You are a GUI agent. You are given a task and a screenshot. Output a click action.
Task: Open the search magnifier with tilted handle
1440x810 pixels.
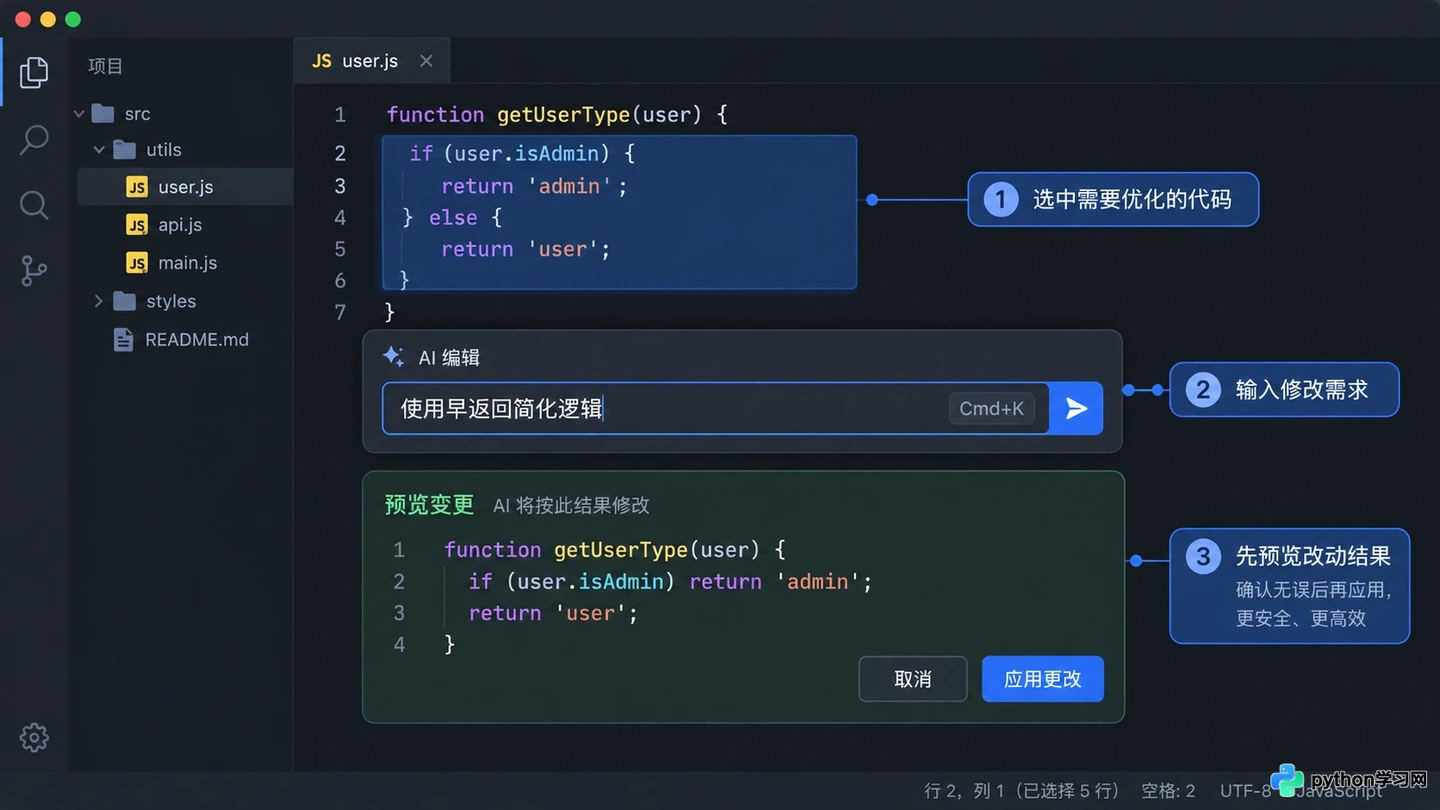[34, 140]
